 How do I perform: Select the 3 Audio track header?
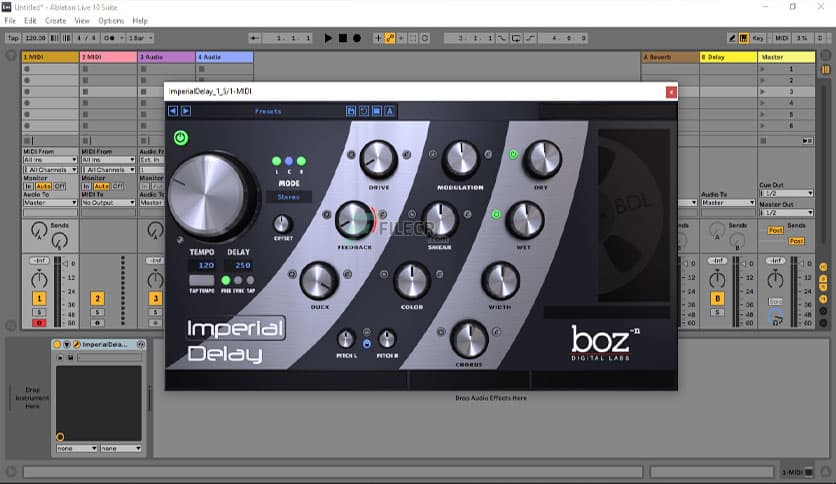[166, 57]
